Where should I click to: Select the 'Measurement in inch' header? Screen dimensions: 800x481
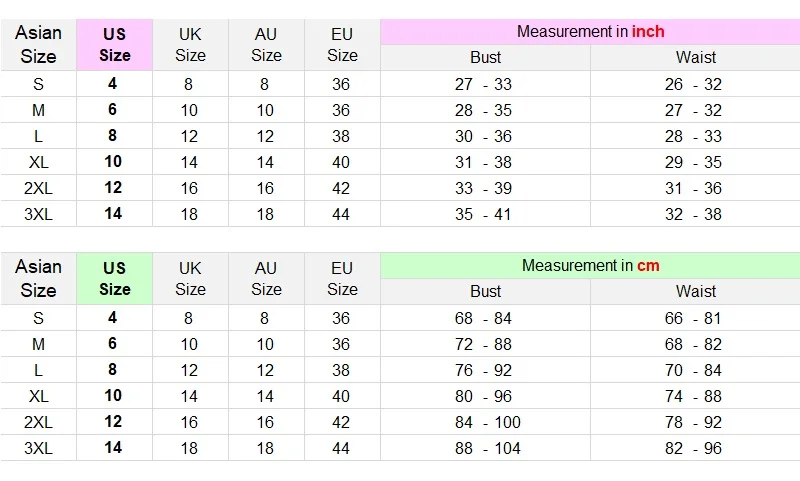point(590,31)
